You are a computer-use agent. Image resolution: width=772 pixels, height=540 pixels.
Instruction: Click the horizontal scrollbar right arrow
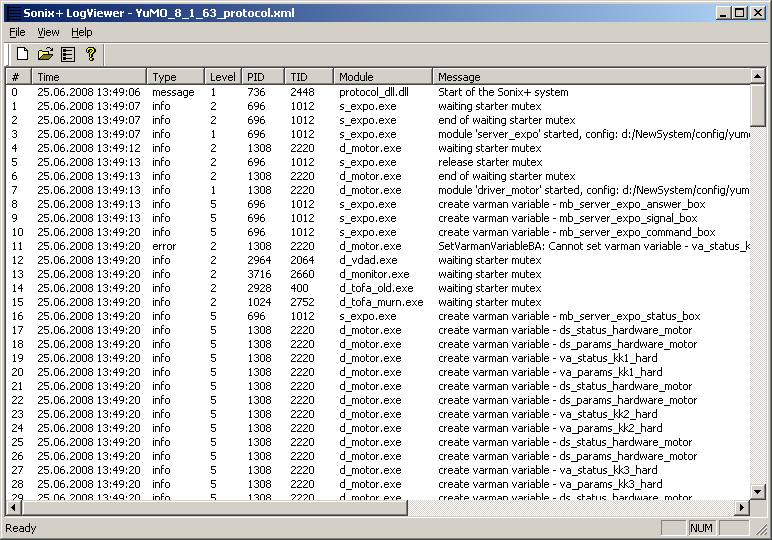(x=742, y=508)
